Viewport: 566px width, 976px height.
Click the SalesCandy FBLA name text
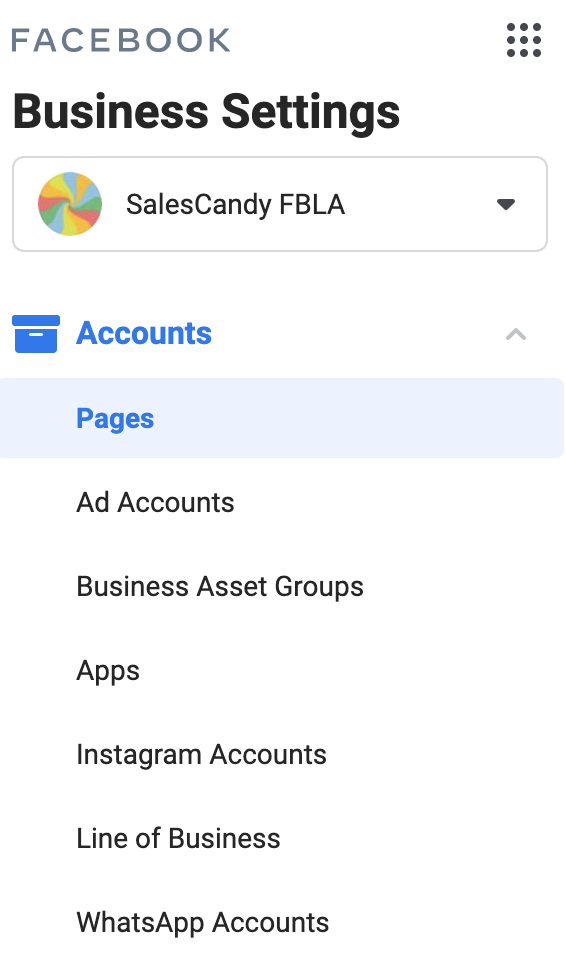click(x=235, y=205)
